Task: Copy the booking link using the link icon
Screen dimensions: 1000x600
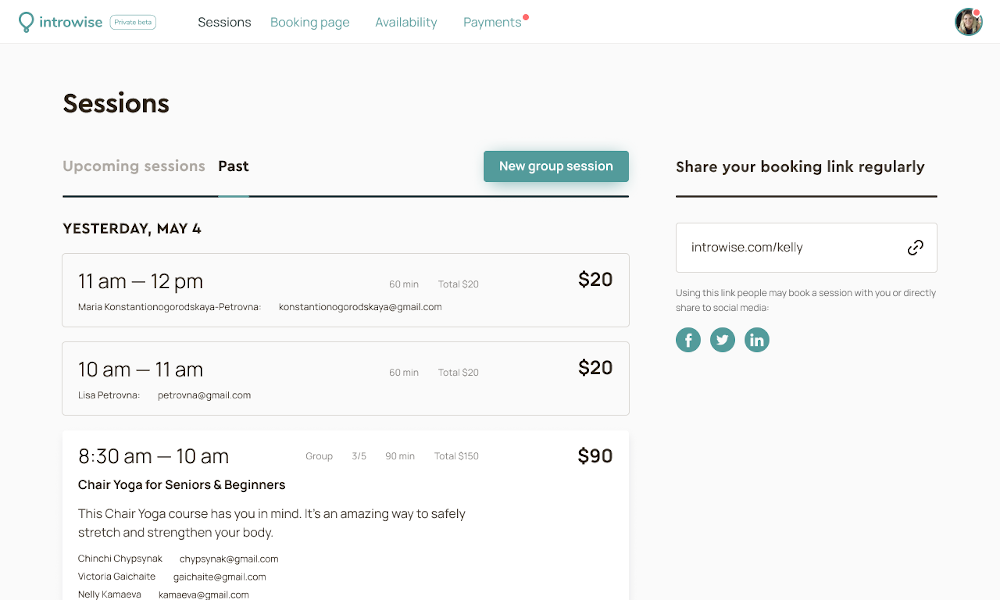Action: [915, 247]
